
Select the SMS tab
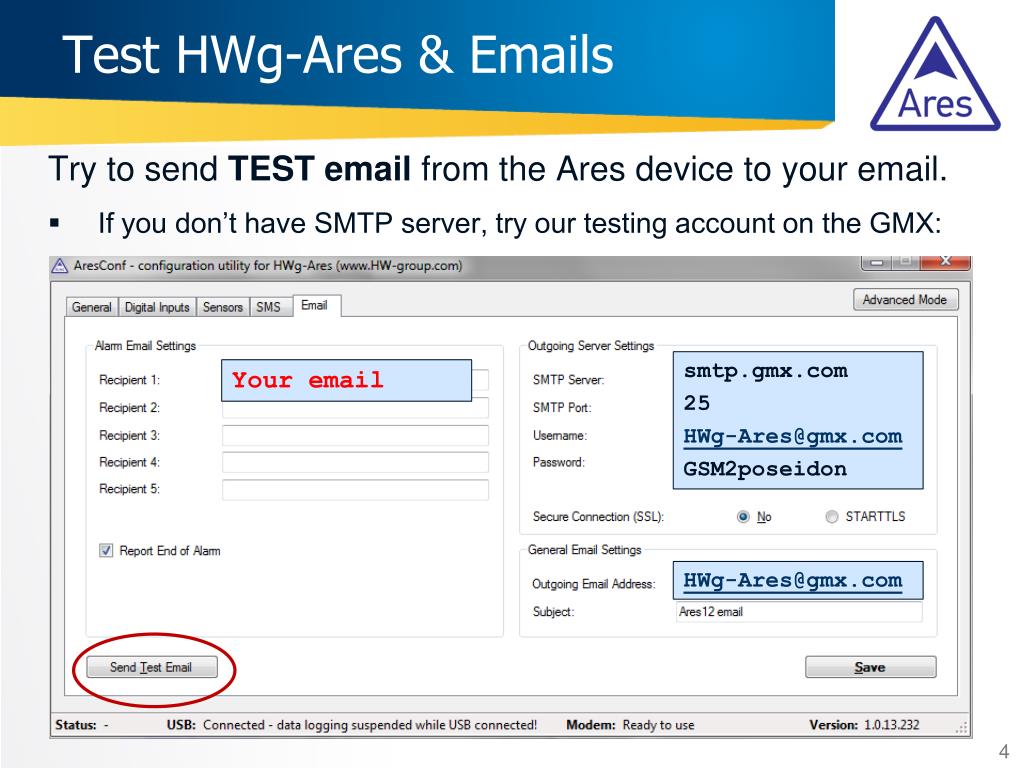pyautogui.click(x=268, y=307)
